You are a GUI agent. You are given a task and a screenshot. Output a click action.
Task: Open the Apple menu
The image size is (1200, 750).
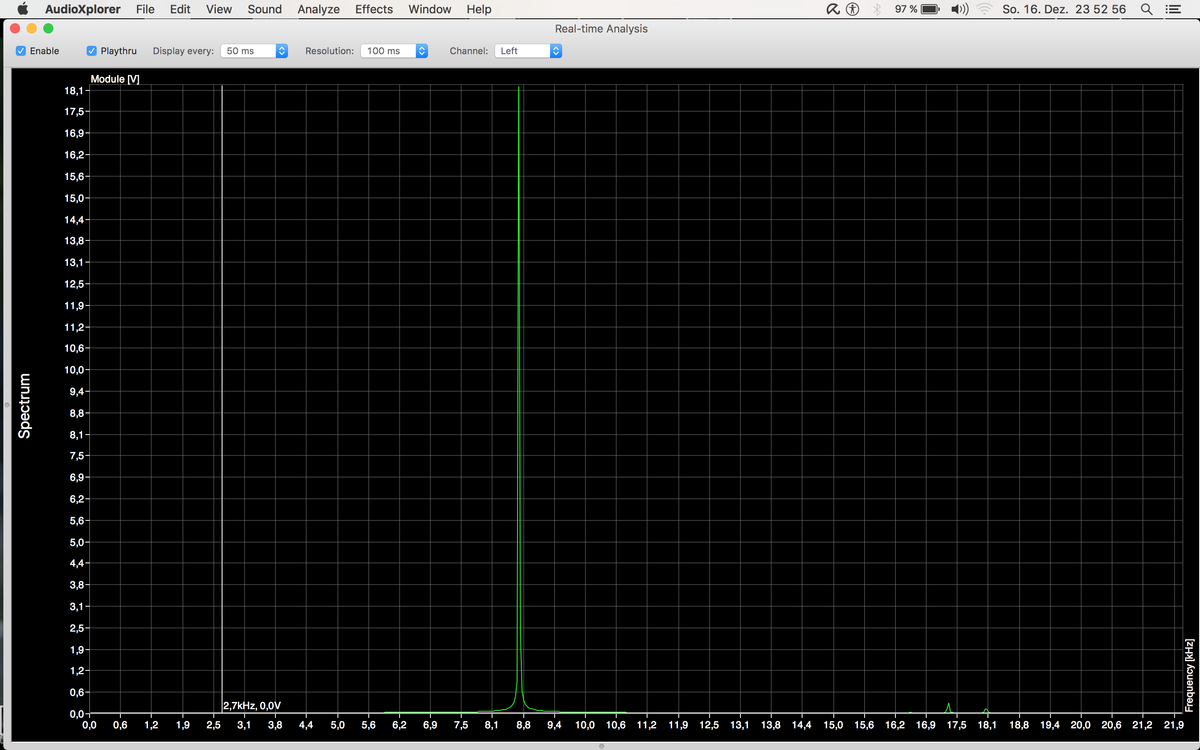point(22,9)
